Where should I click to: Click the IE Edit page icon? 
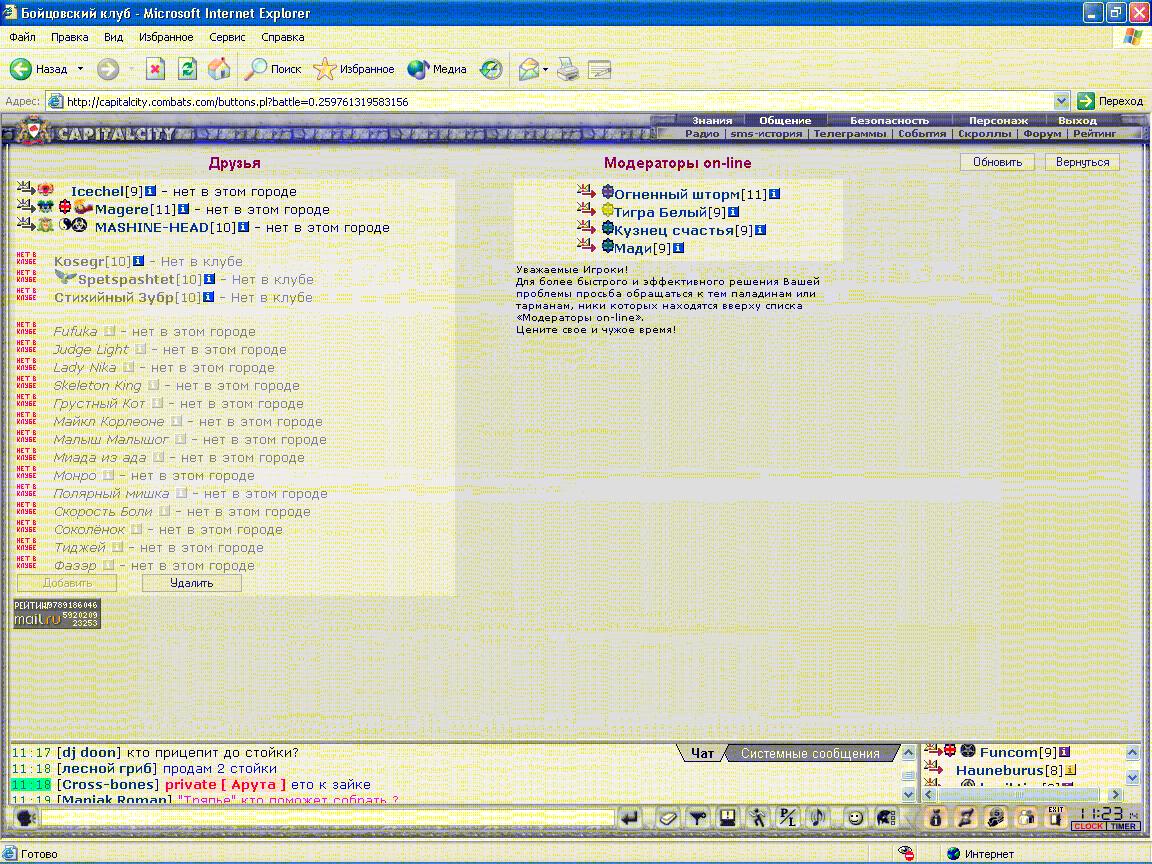click(x=600, y=69)
